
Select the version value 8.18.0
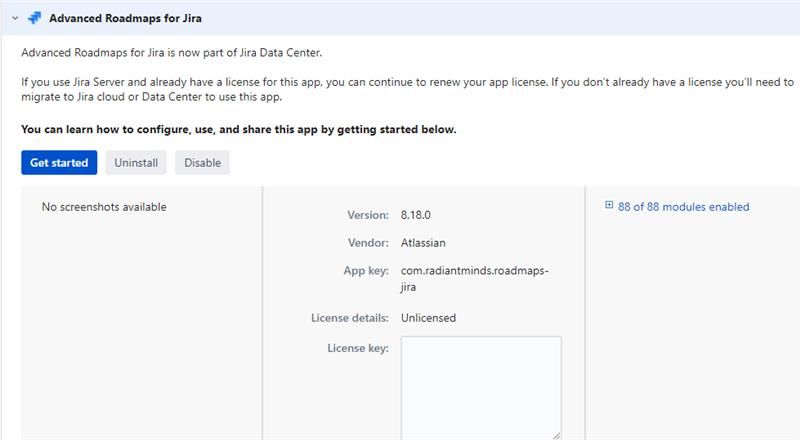pyautogui.click(x=415, y=215)
